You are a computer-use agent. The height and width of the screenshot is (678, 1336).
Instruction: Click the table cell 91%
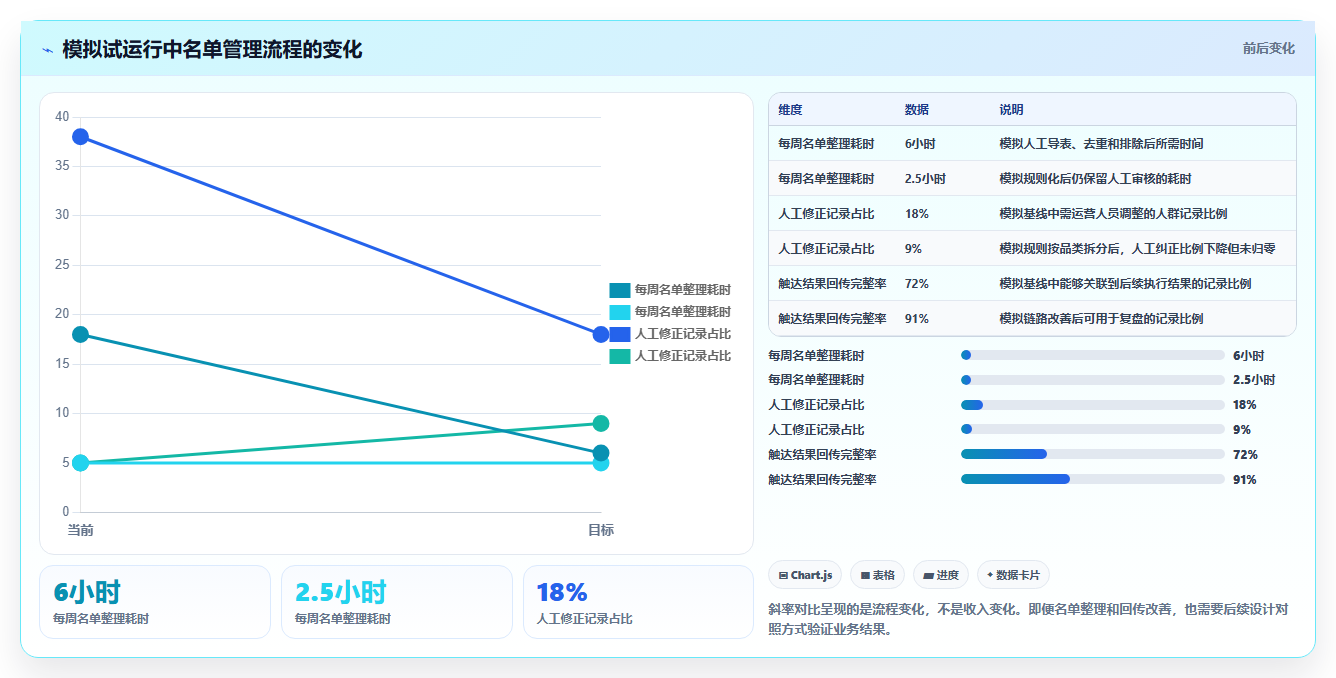coord(916,319)
